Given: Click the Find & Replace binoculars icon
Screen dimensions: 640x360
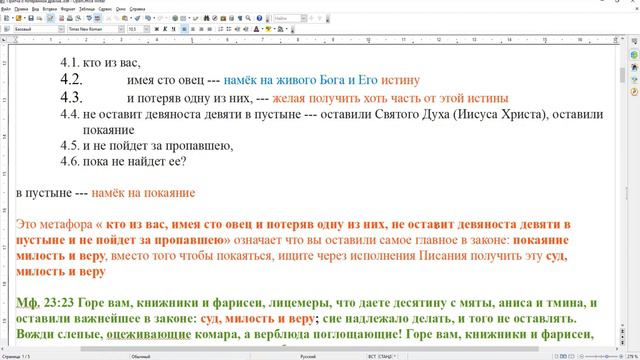Looking at the screenshot, I should 207,18.
